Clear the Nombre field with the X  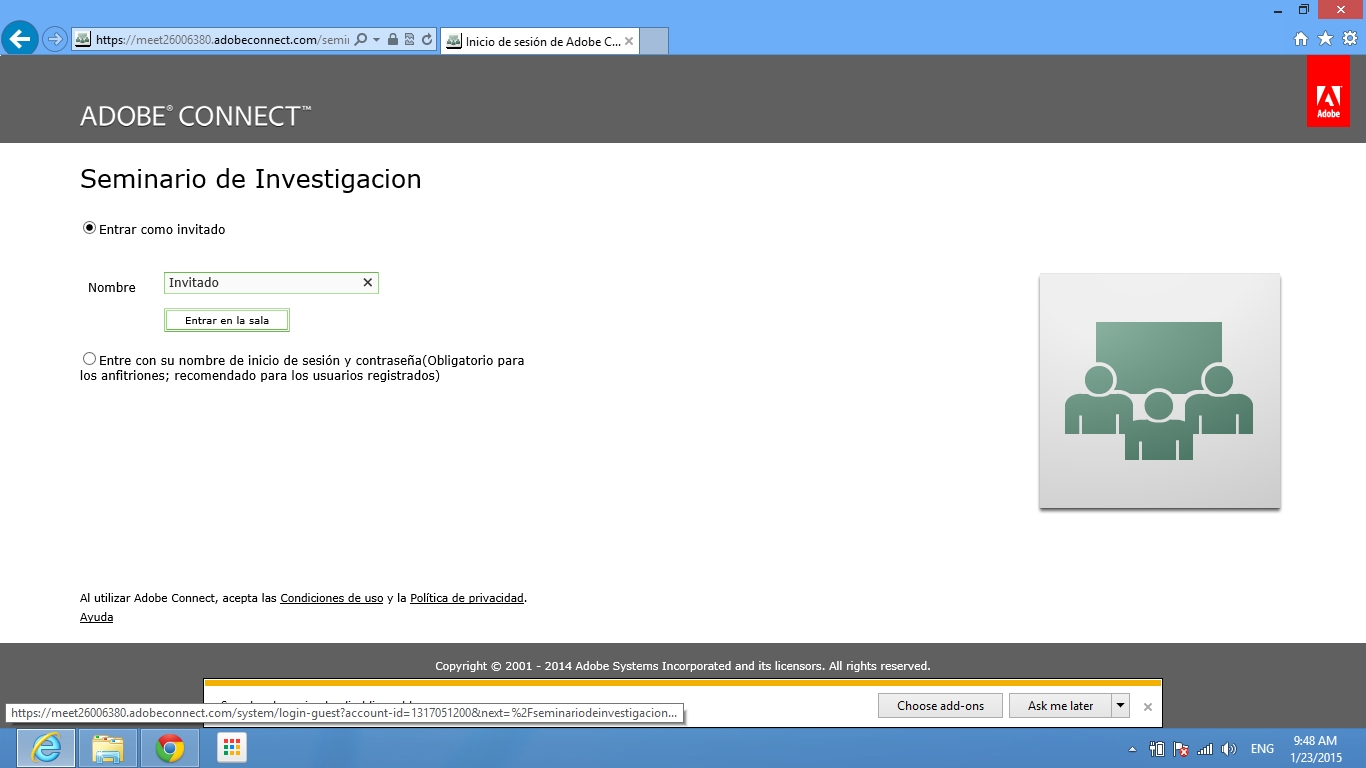coord(367,283)
